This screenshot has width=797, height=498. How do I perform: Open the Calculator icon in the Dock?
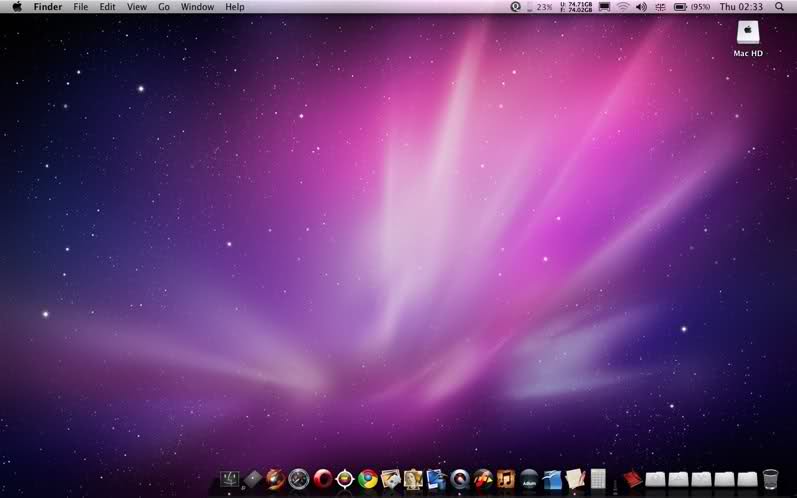coord(598,479)
